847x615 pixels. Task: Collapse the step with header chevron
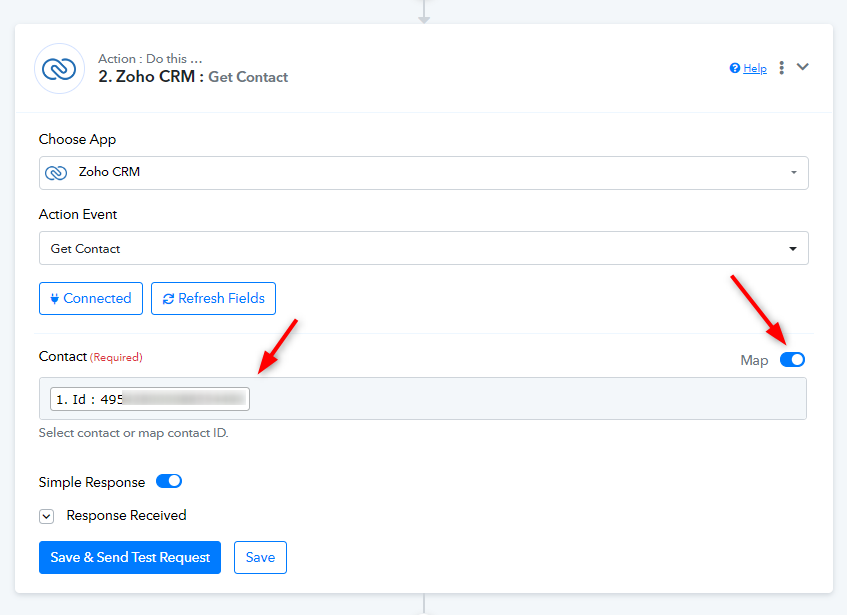click(x=803, y=67)
